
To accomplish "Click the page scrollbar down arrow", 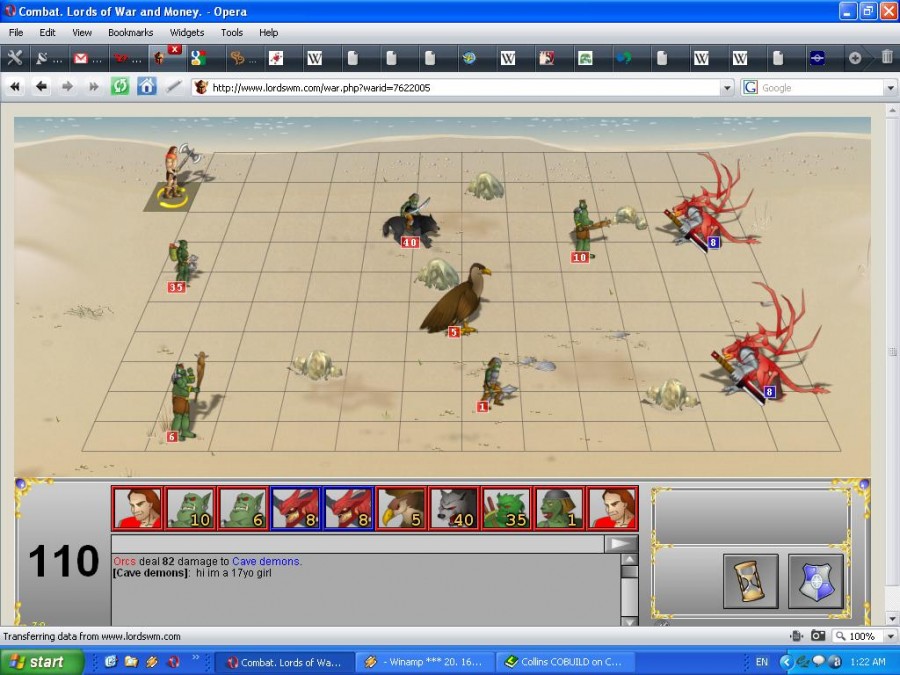I will (892, 619).
